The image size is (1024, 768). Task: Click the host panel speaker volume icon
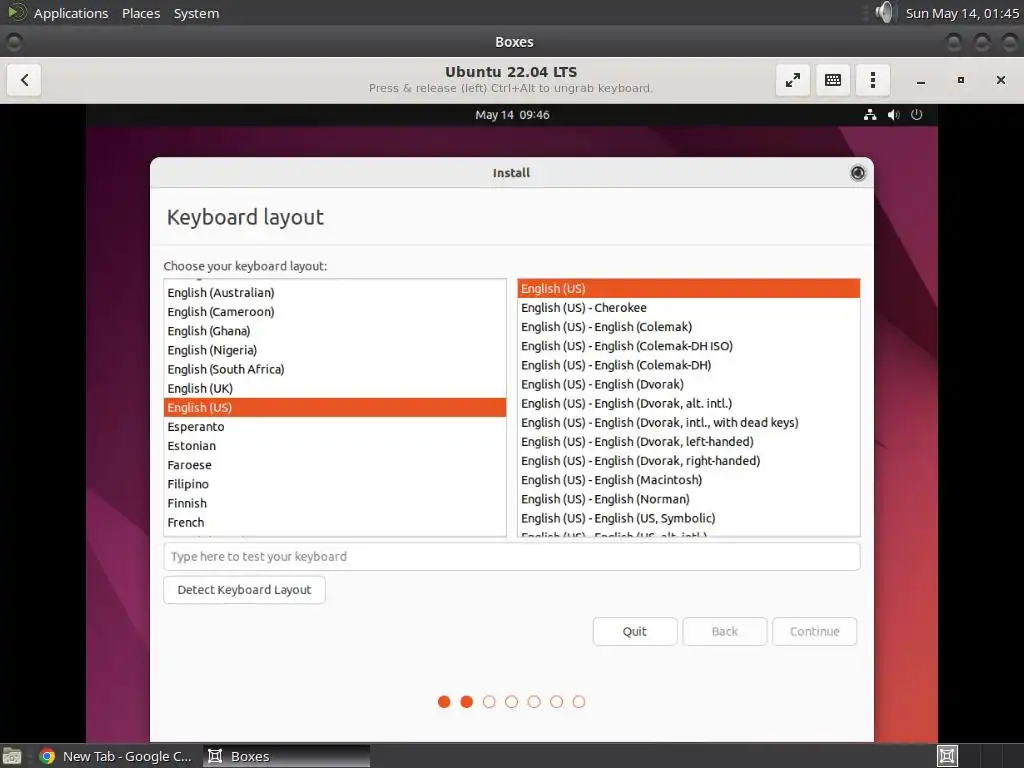click(885, 12)
